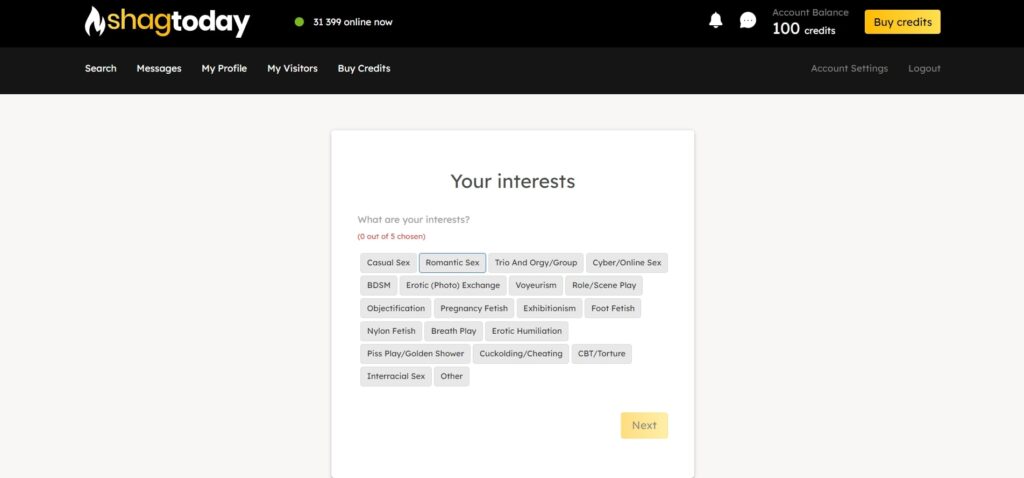
Task: Click the Logout link
Action: coord(924,69)
